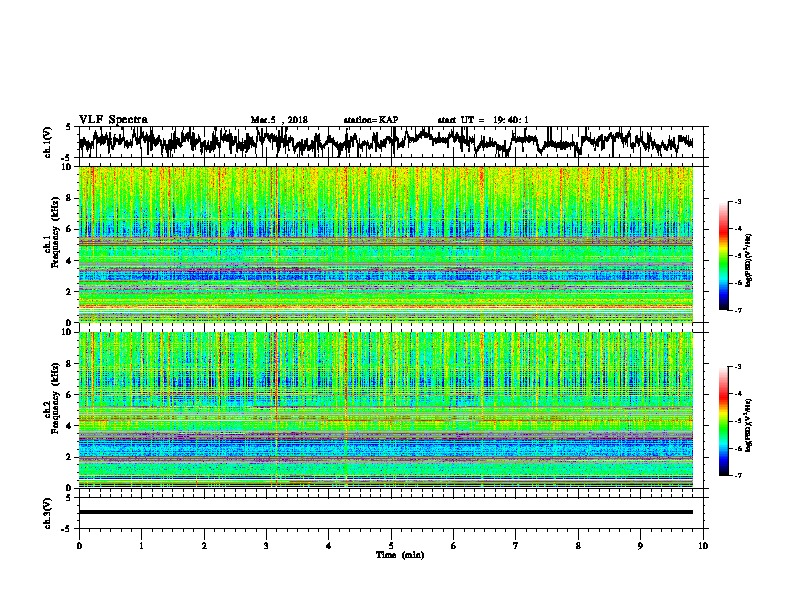Click the time axis end label "10"
792x612 pixels.
(x=703, y=546)
